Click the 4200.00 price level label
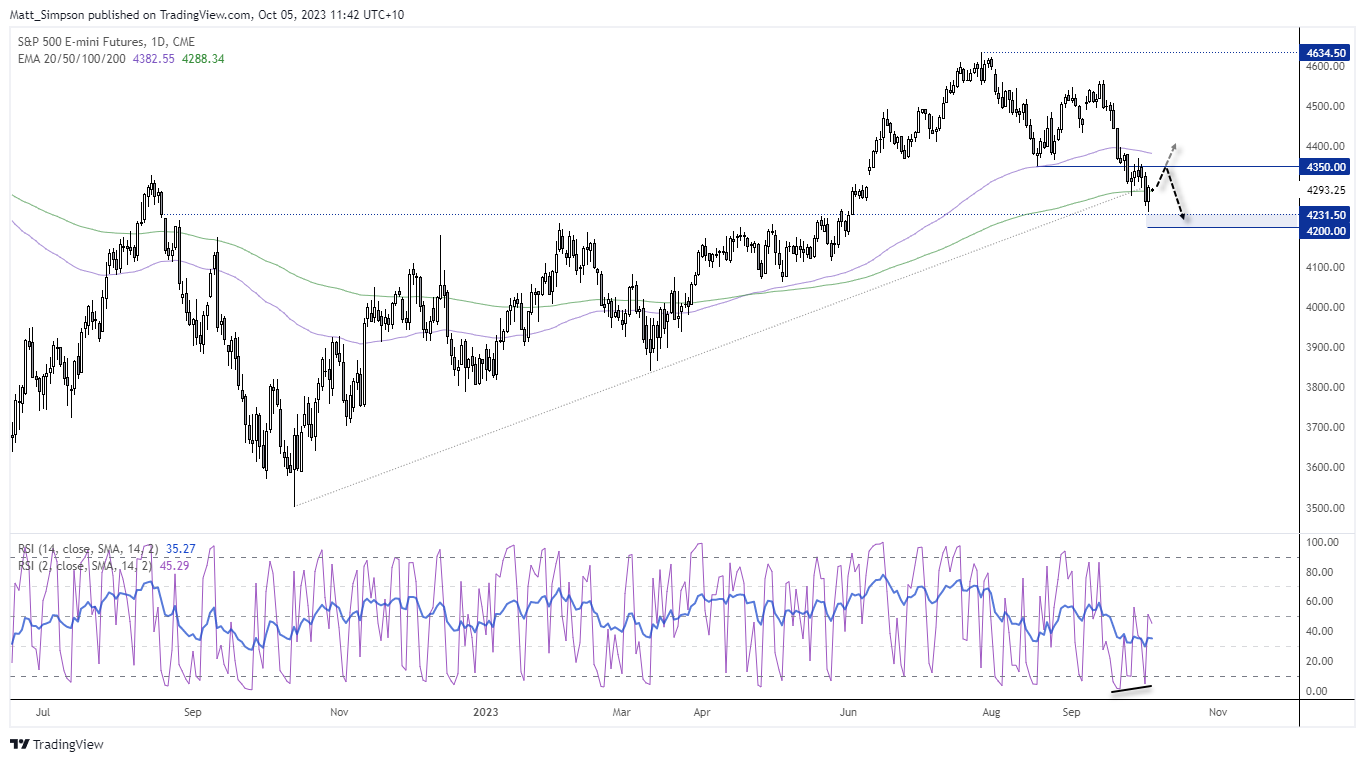 1327,231
